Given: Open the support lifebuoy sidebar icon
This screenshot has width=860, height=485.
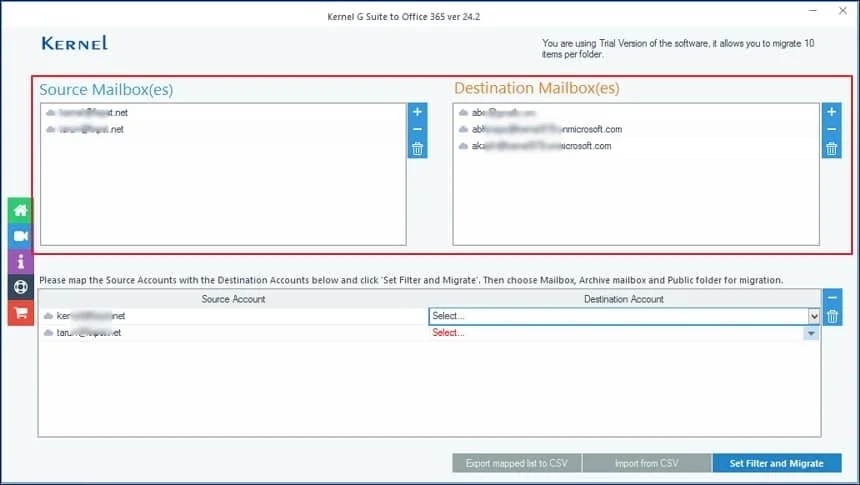Looking at the screenshot, I should 20,287.
